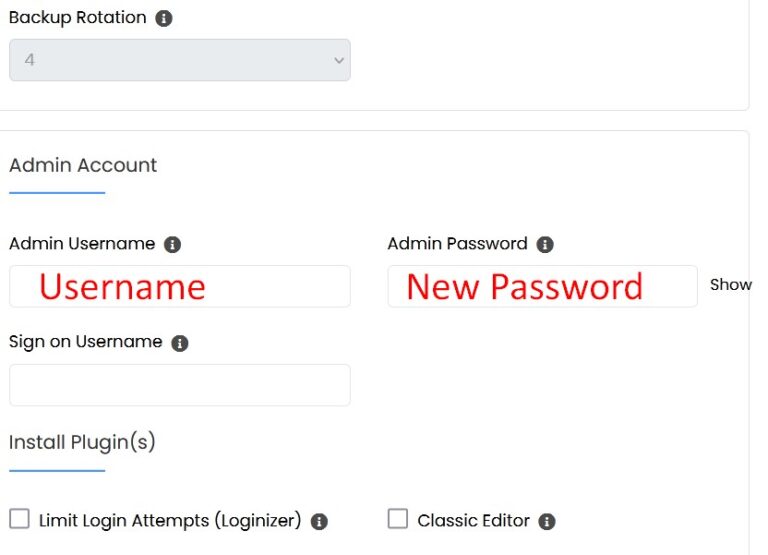The height and width of the screenshot is (555, 768).
Task: Enable Limit Login Attempts (Loginizer) checkbox
Action: (19, 518)
